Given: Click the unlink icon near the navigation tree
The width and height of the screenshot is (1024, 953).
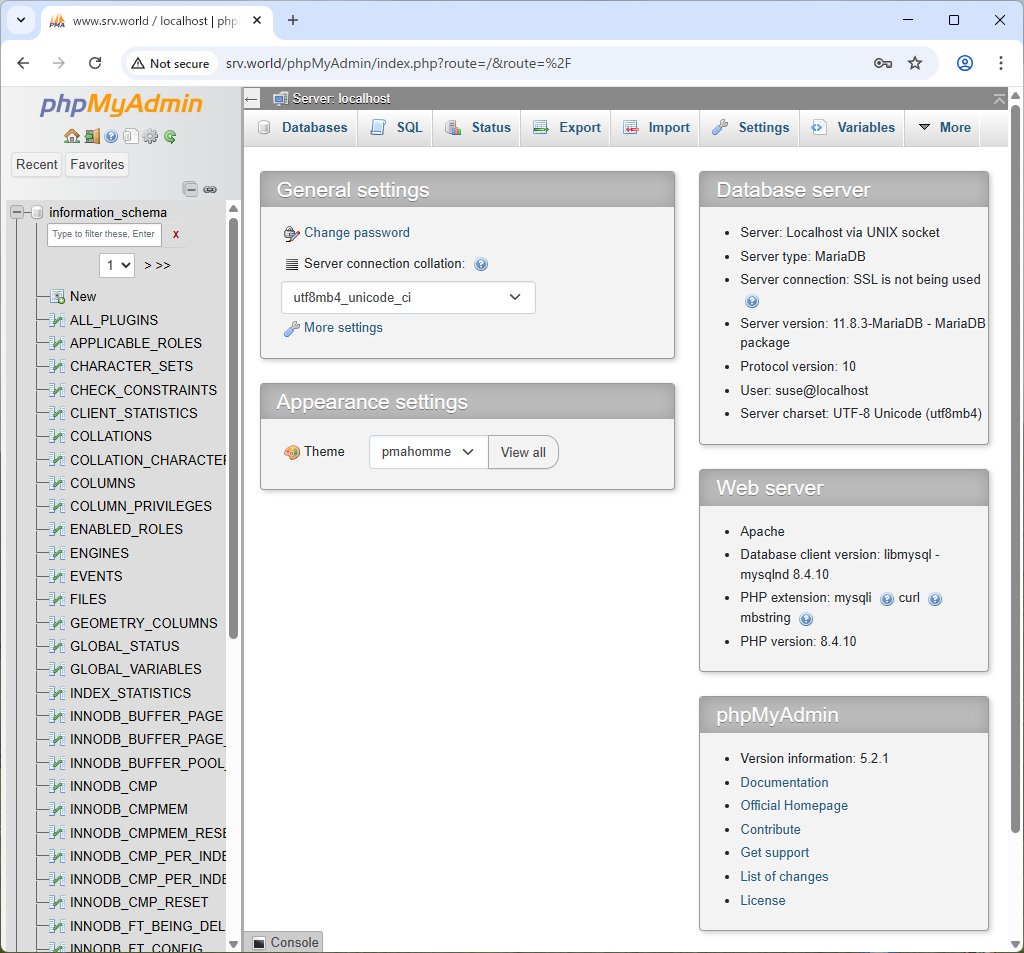Looking at the screenshot, I should [x=210, y=189].
